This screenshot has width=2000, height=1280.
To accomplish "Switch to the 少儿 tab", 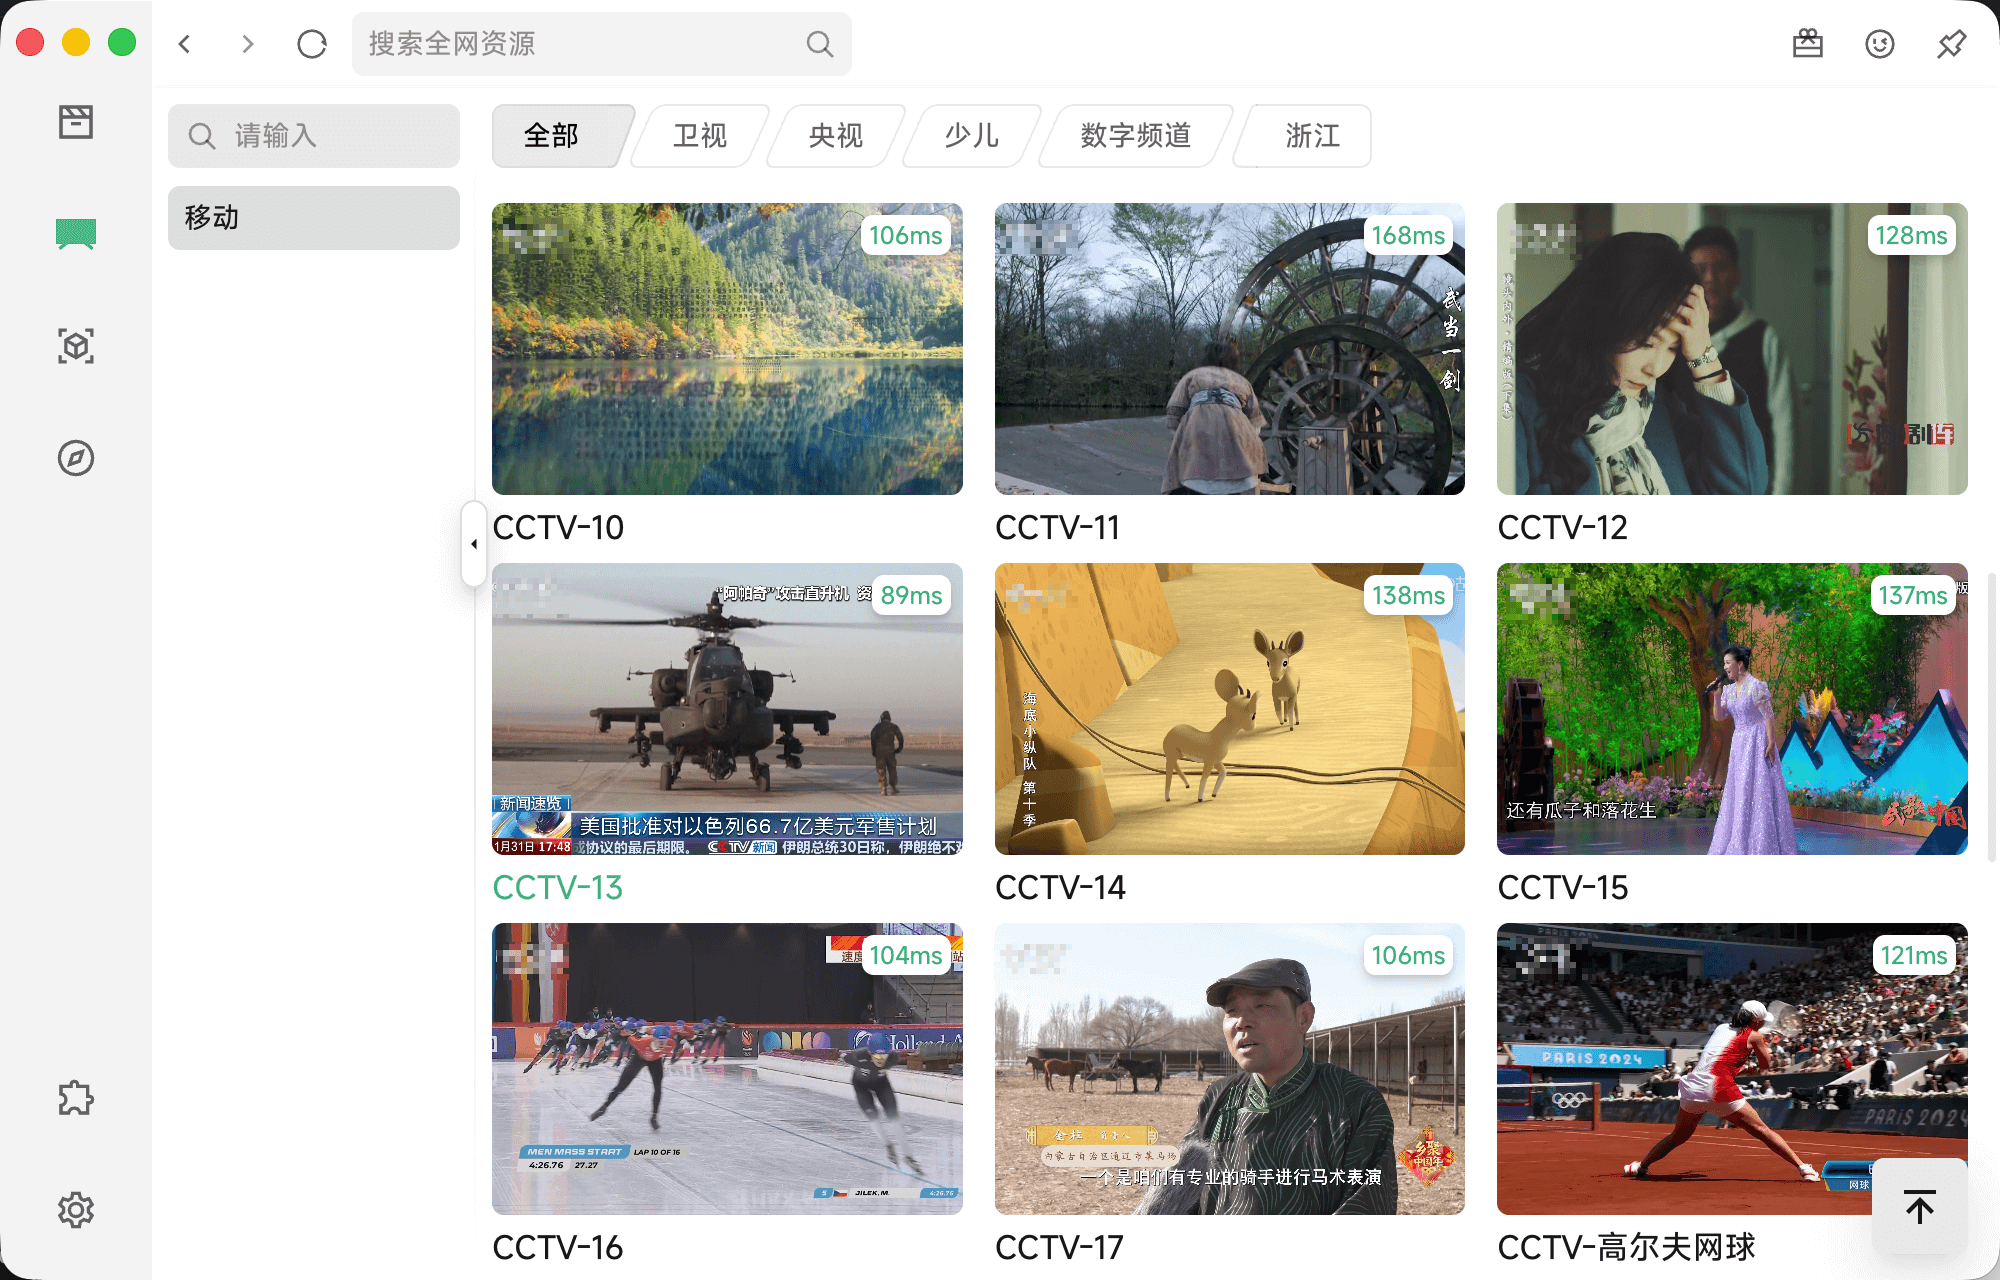I will click(972, 136).
